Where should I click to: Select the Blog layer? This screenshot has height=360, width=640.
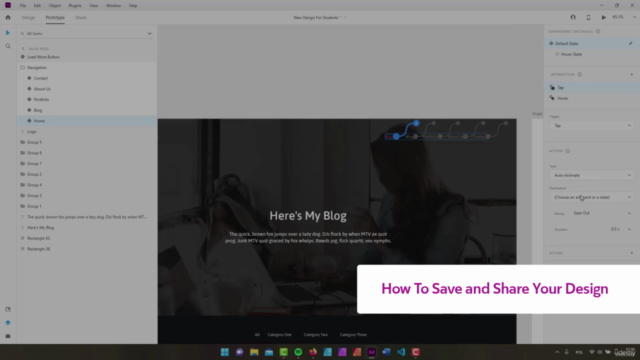87,110
